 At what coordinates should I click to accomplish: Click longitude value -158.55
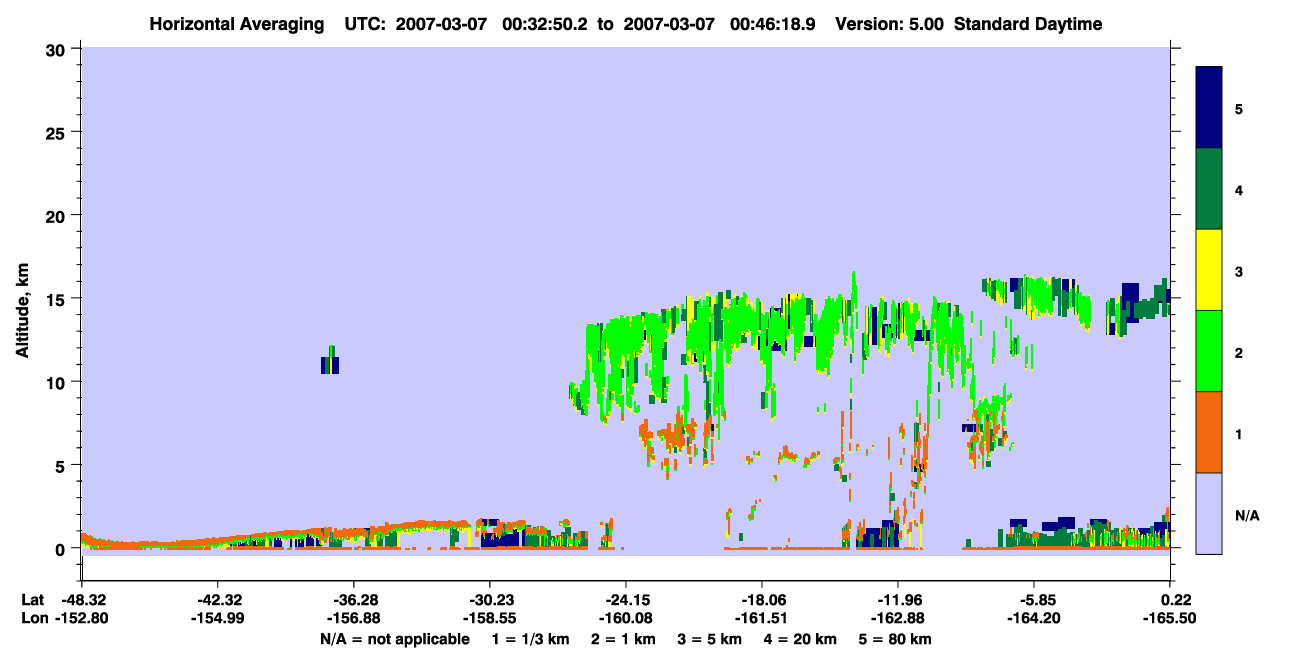489,617
